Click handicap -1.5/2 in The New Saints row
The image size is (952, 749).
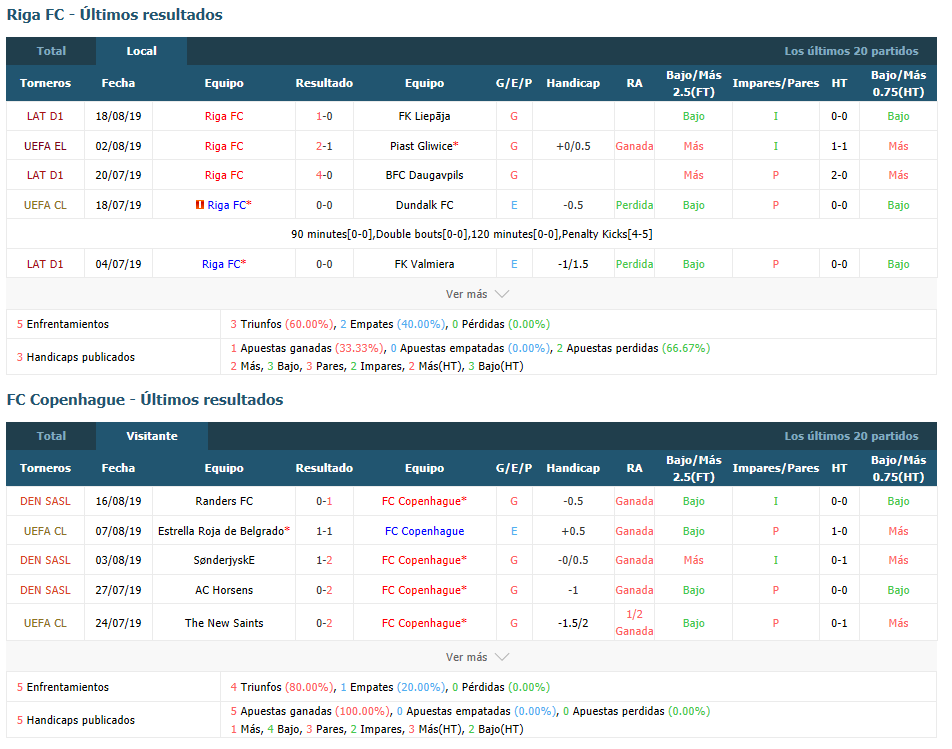point(573,623)
